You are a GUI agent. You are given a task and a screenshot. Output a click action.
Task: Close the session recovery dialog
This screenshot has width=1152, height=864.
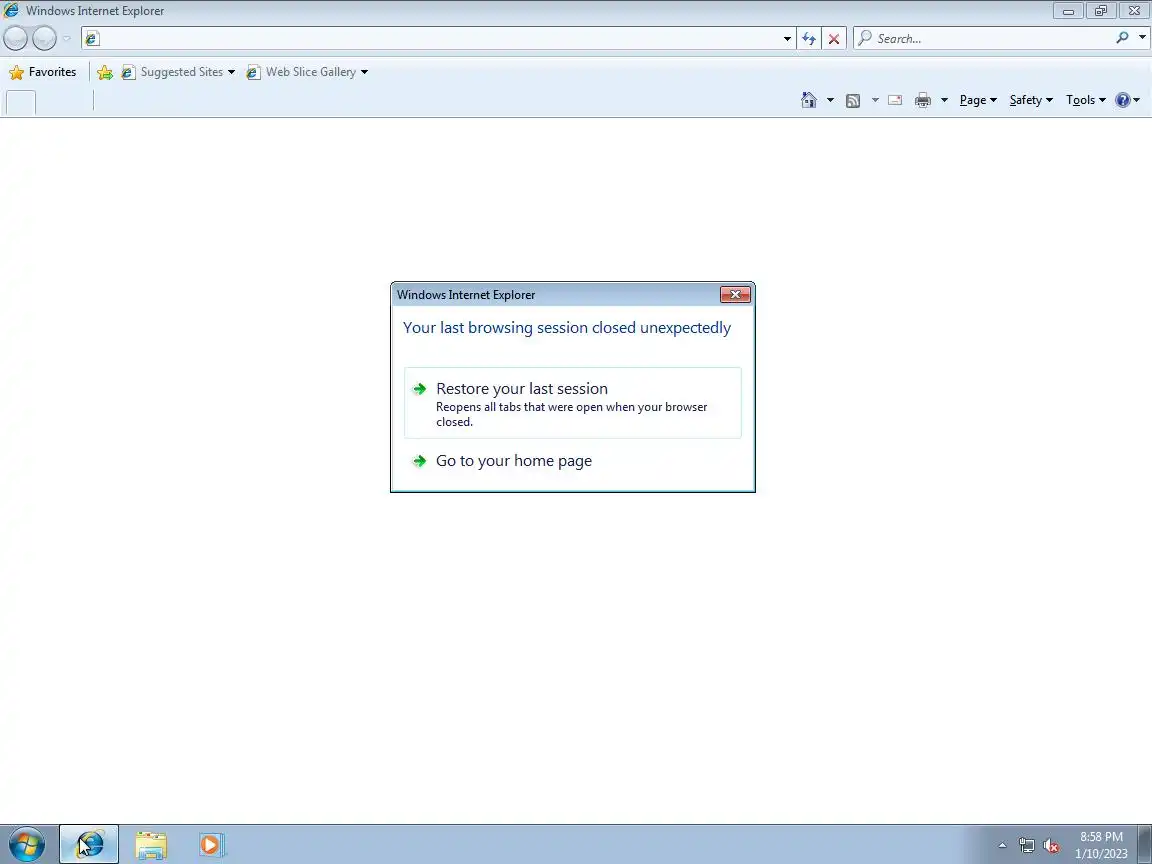pyautogui.click(x=735, y=295)
